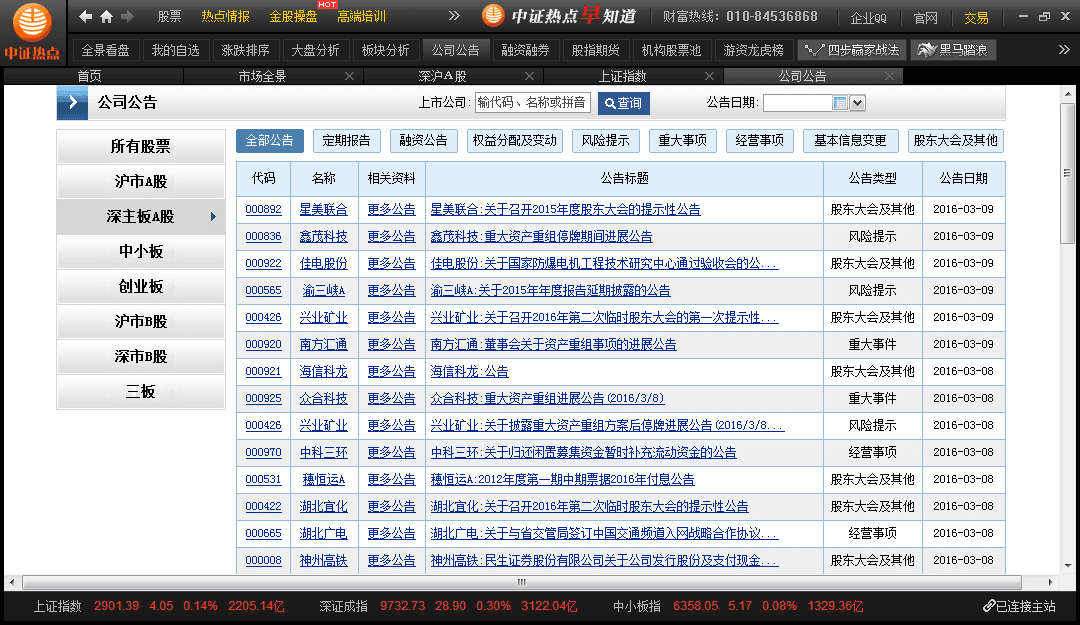The image size is (1080, 625).
Task: Switch to the 上证指数 tab
Action: pos(622,76)
